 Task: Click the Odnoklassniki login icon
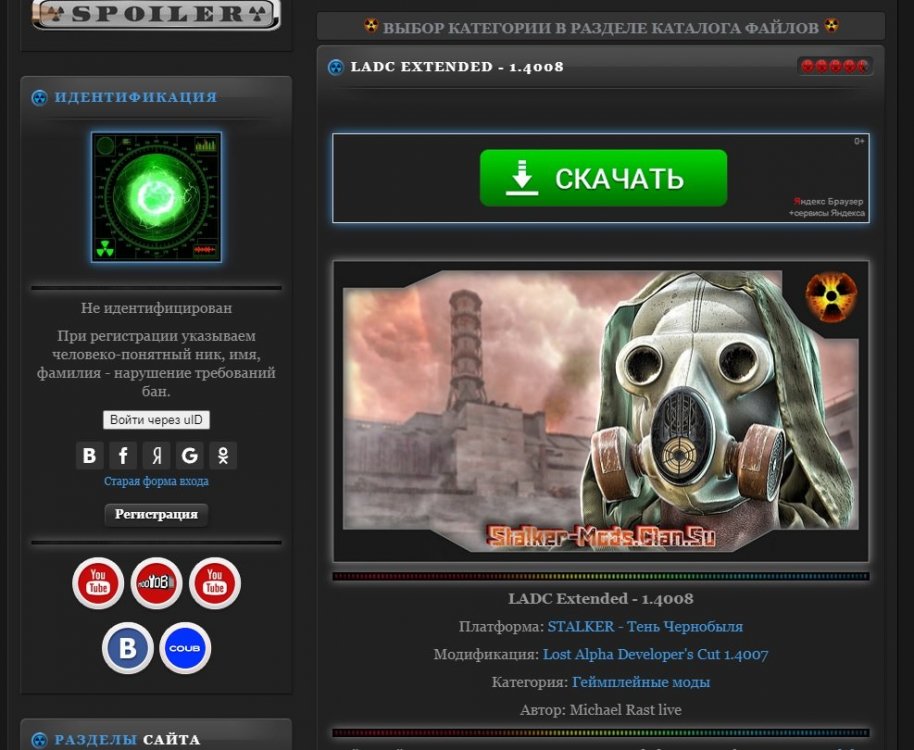click(222, 455)
